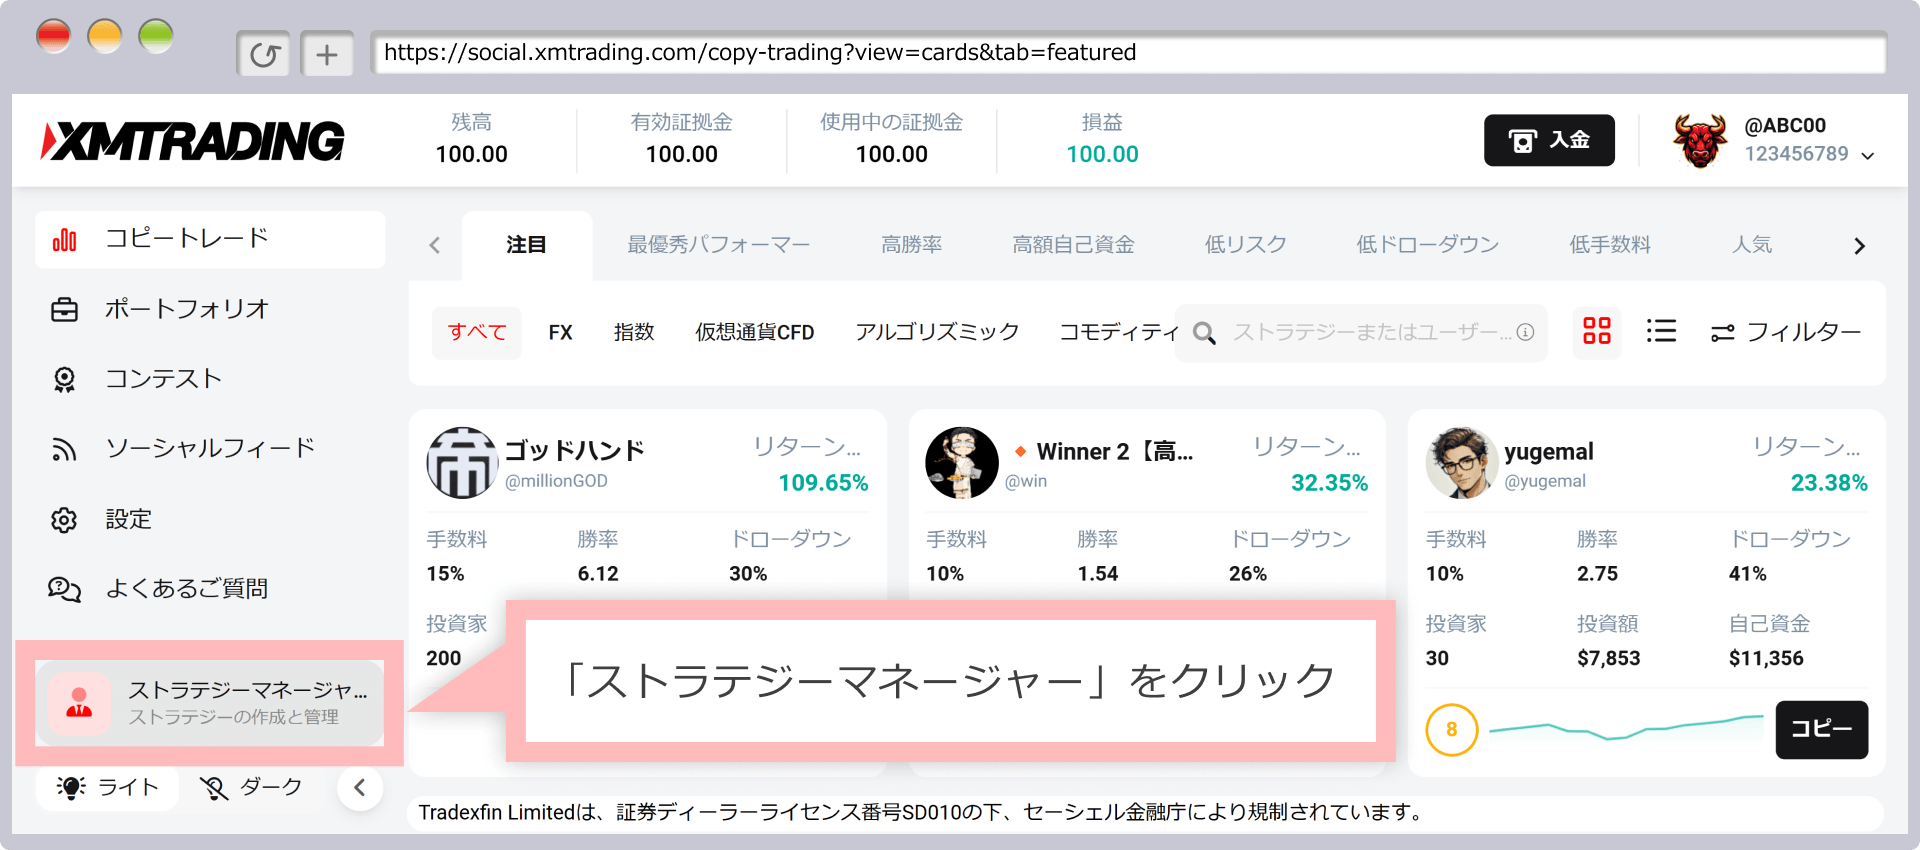Switch to list view

[1661, 331]
